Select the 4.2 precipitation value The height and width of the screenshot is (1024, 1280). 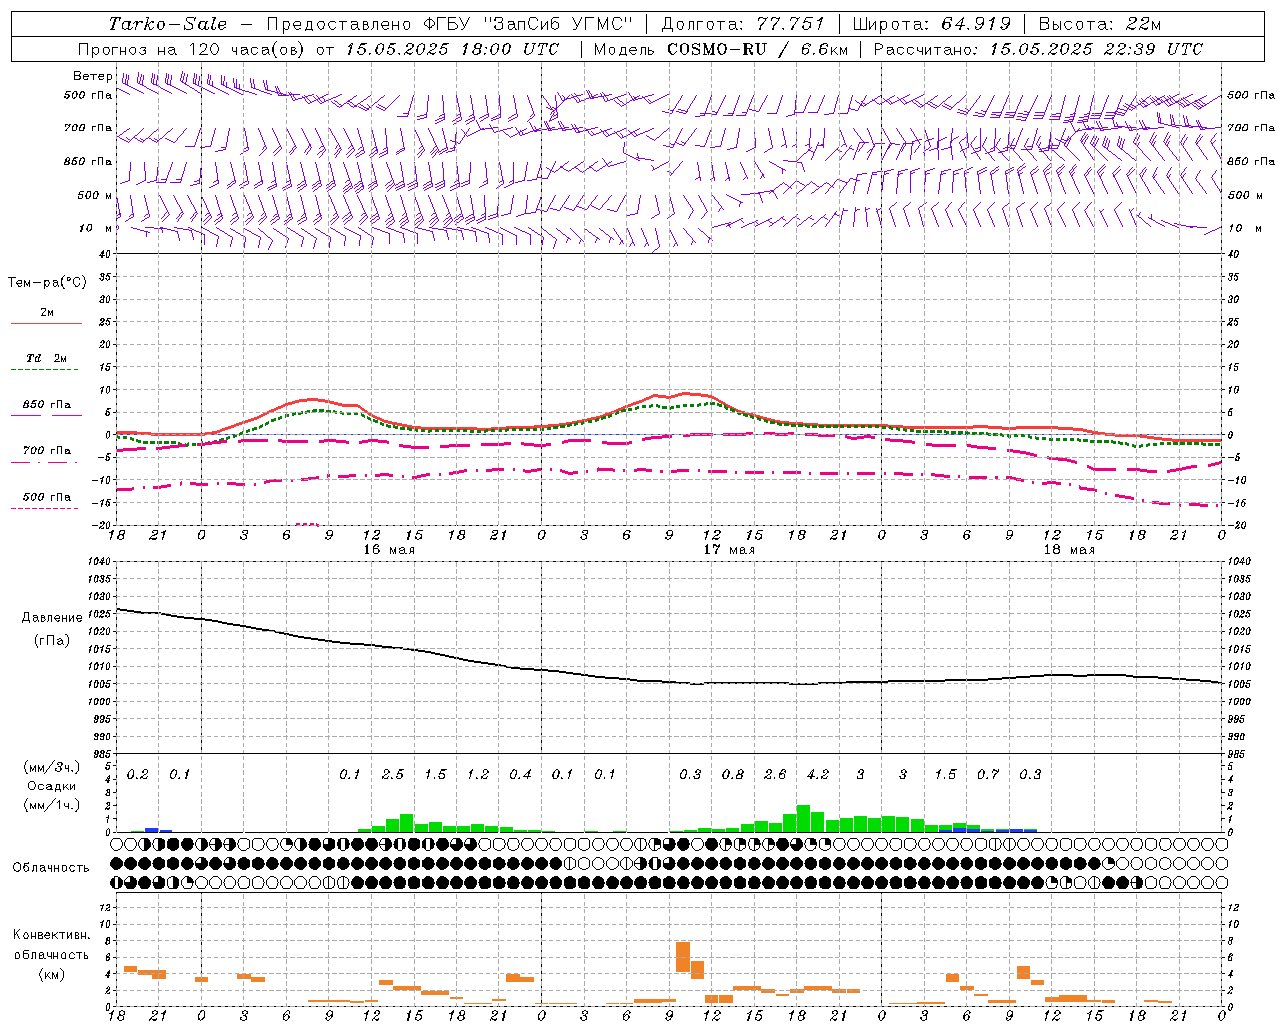(x=818, y=775)
